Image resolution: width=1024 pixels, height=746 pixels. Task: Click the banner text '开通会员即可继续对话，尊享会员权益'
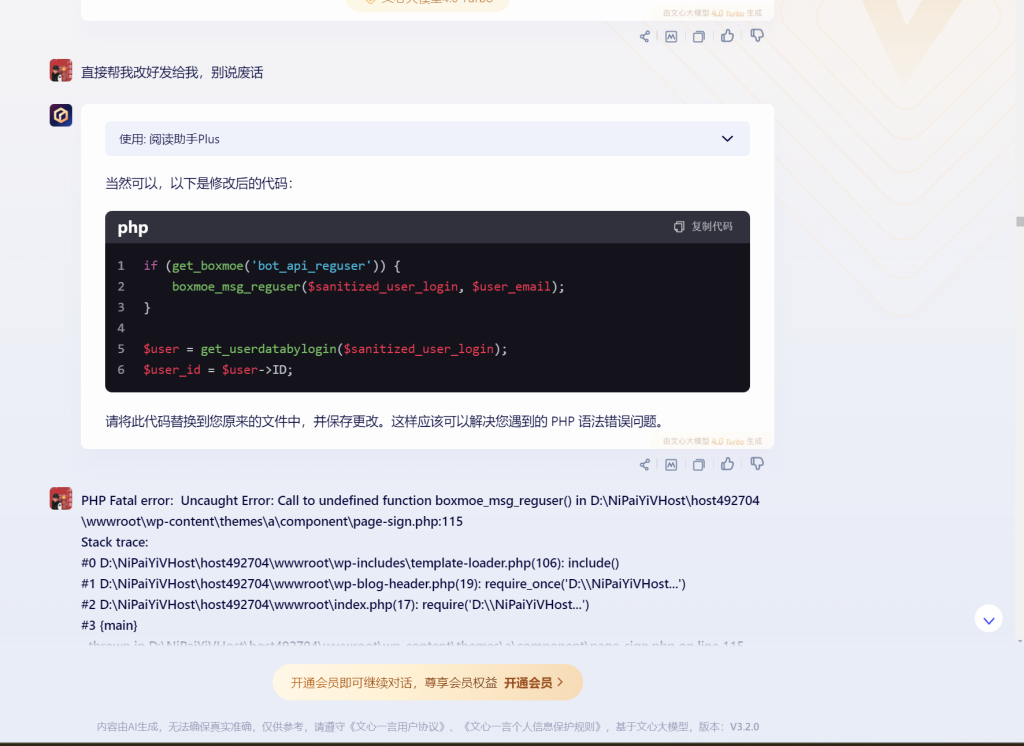(394, 683)
